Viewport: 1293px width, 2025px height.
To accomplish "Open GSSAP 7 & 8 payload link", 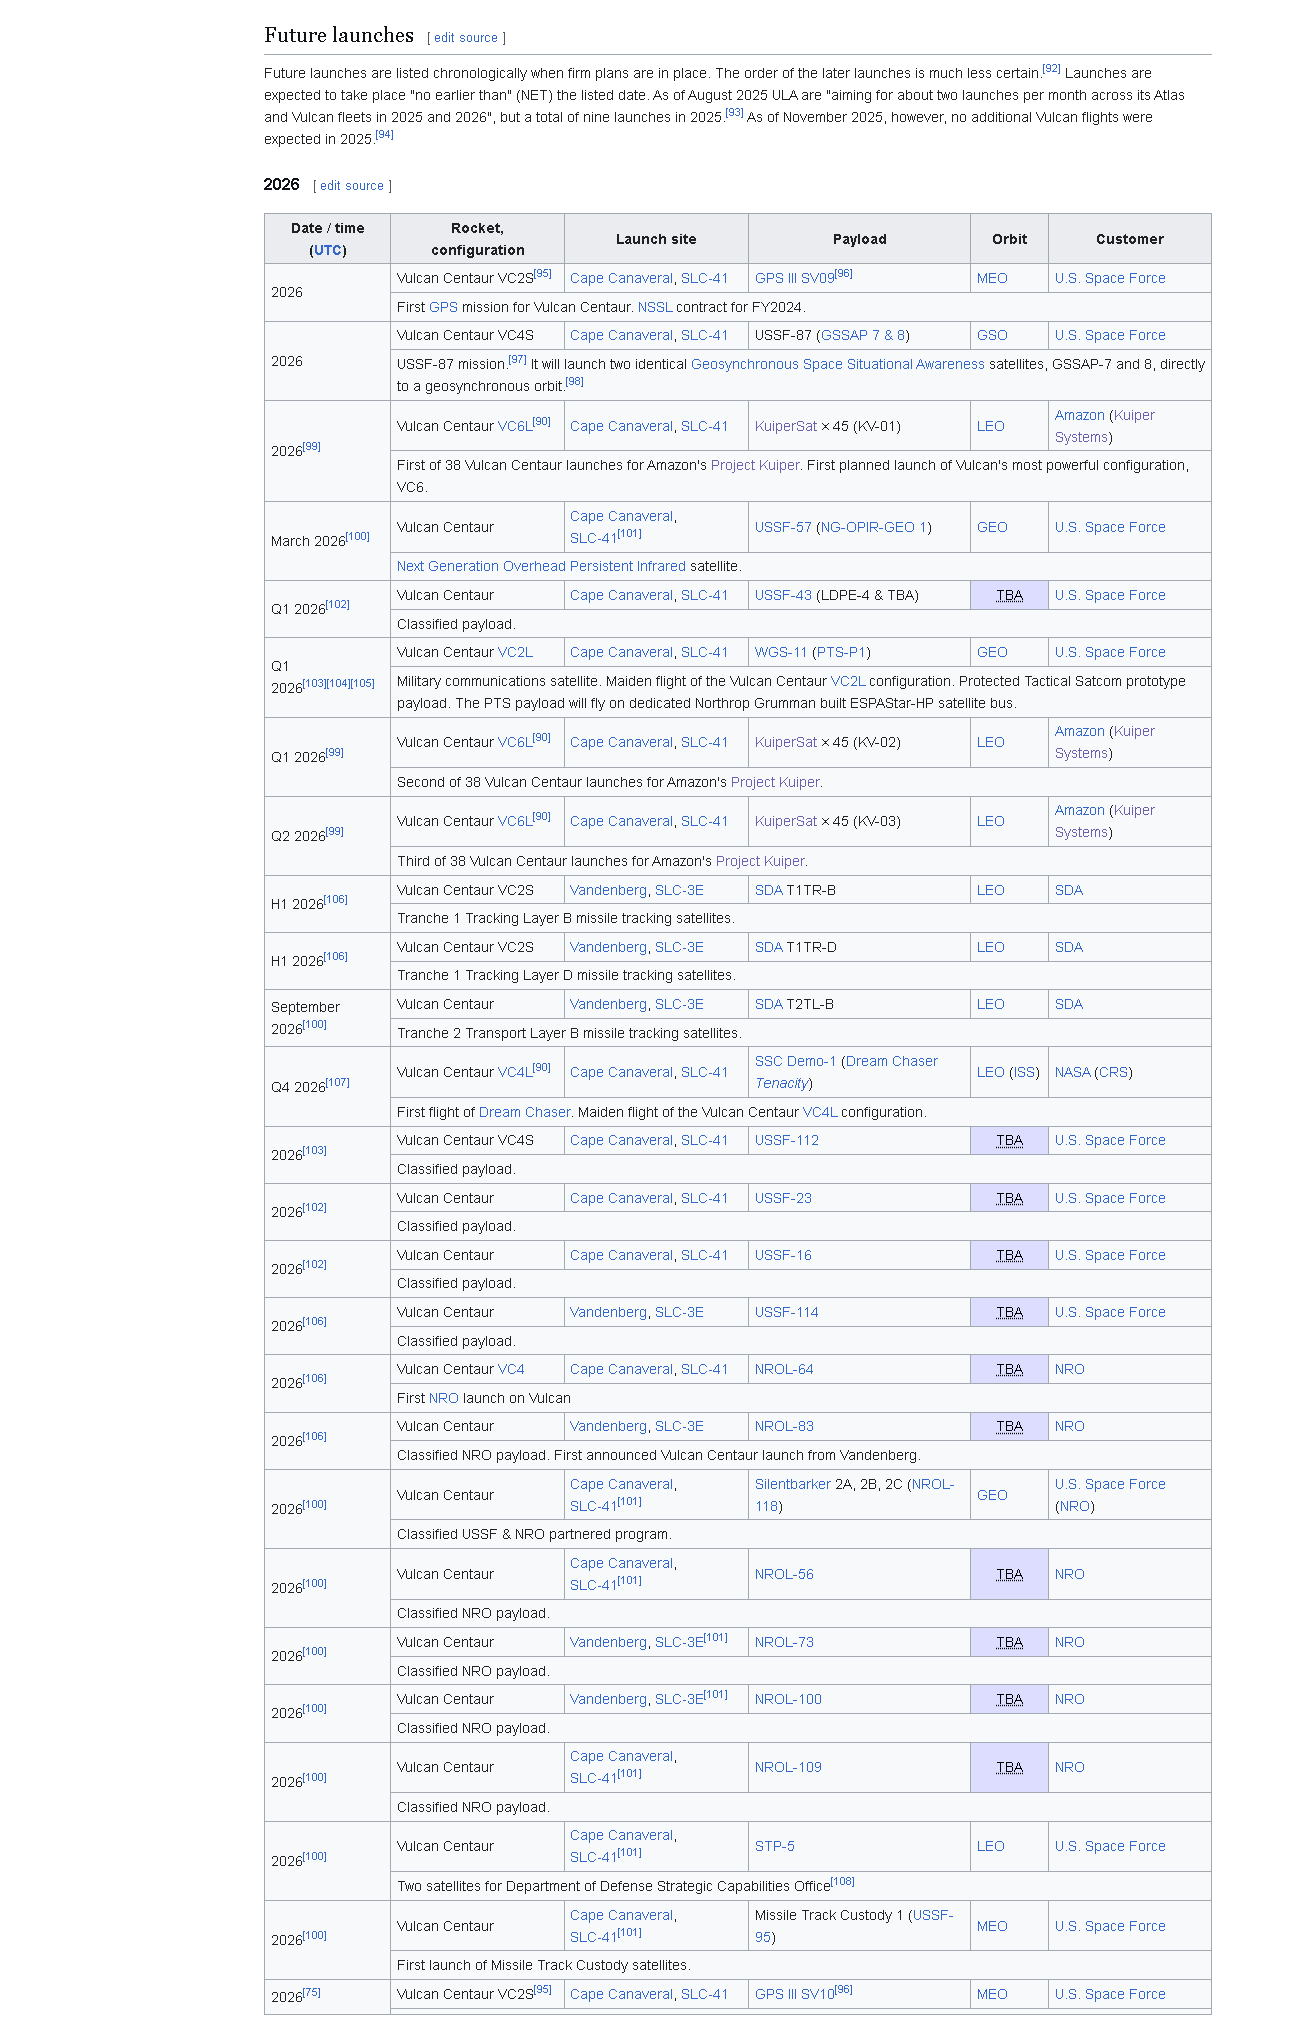I will (863, 335).
